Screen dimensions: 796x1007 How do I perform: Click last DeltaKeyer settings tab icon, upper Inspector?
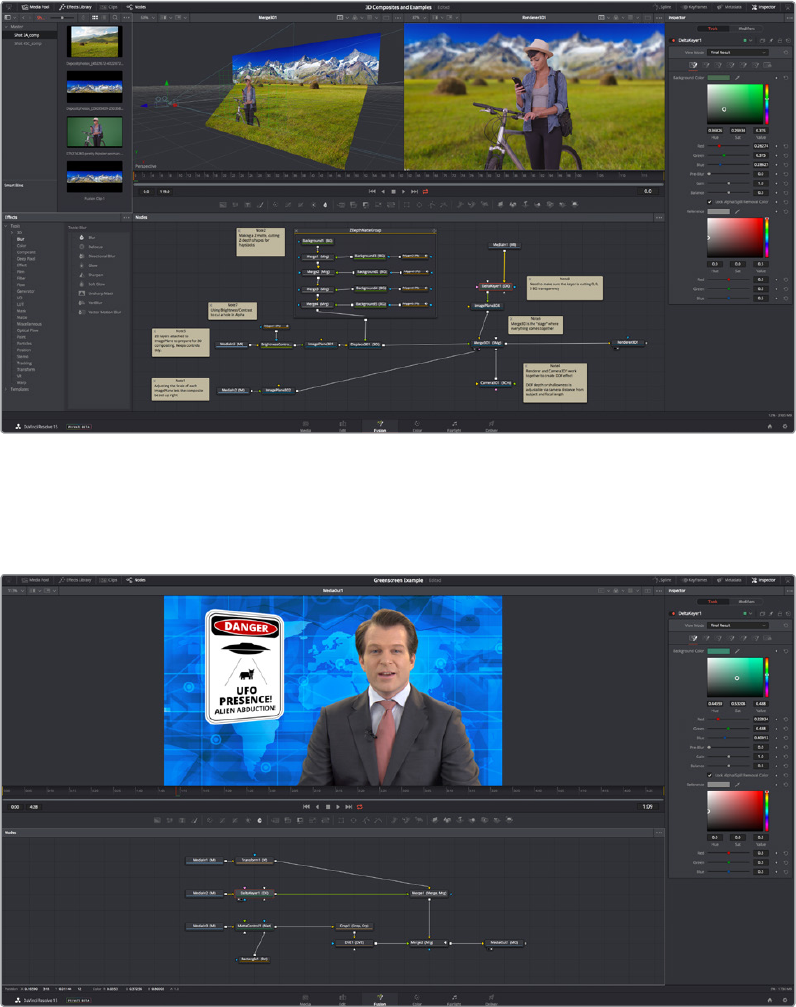coord(767,65)
